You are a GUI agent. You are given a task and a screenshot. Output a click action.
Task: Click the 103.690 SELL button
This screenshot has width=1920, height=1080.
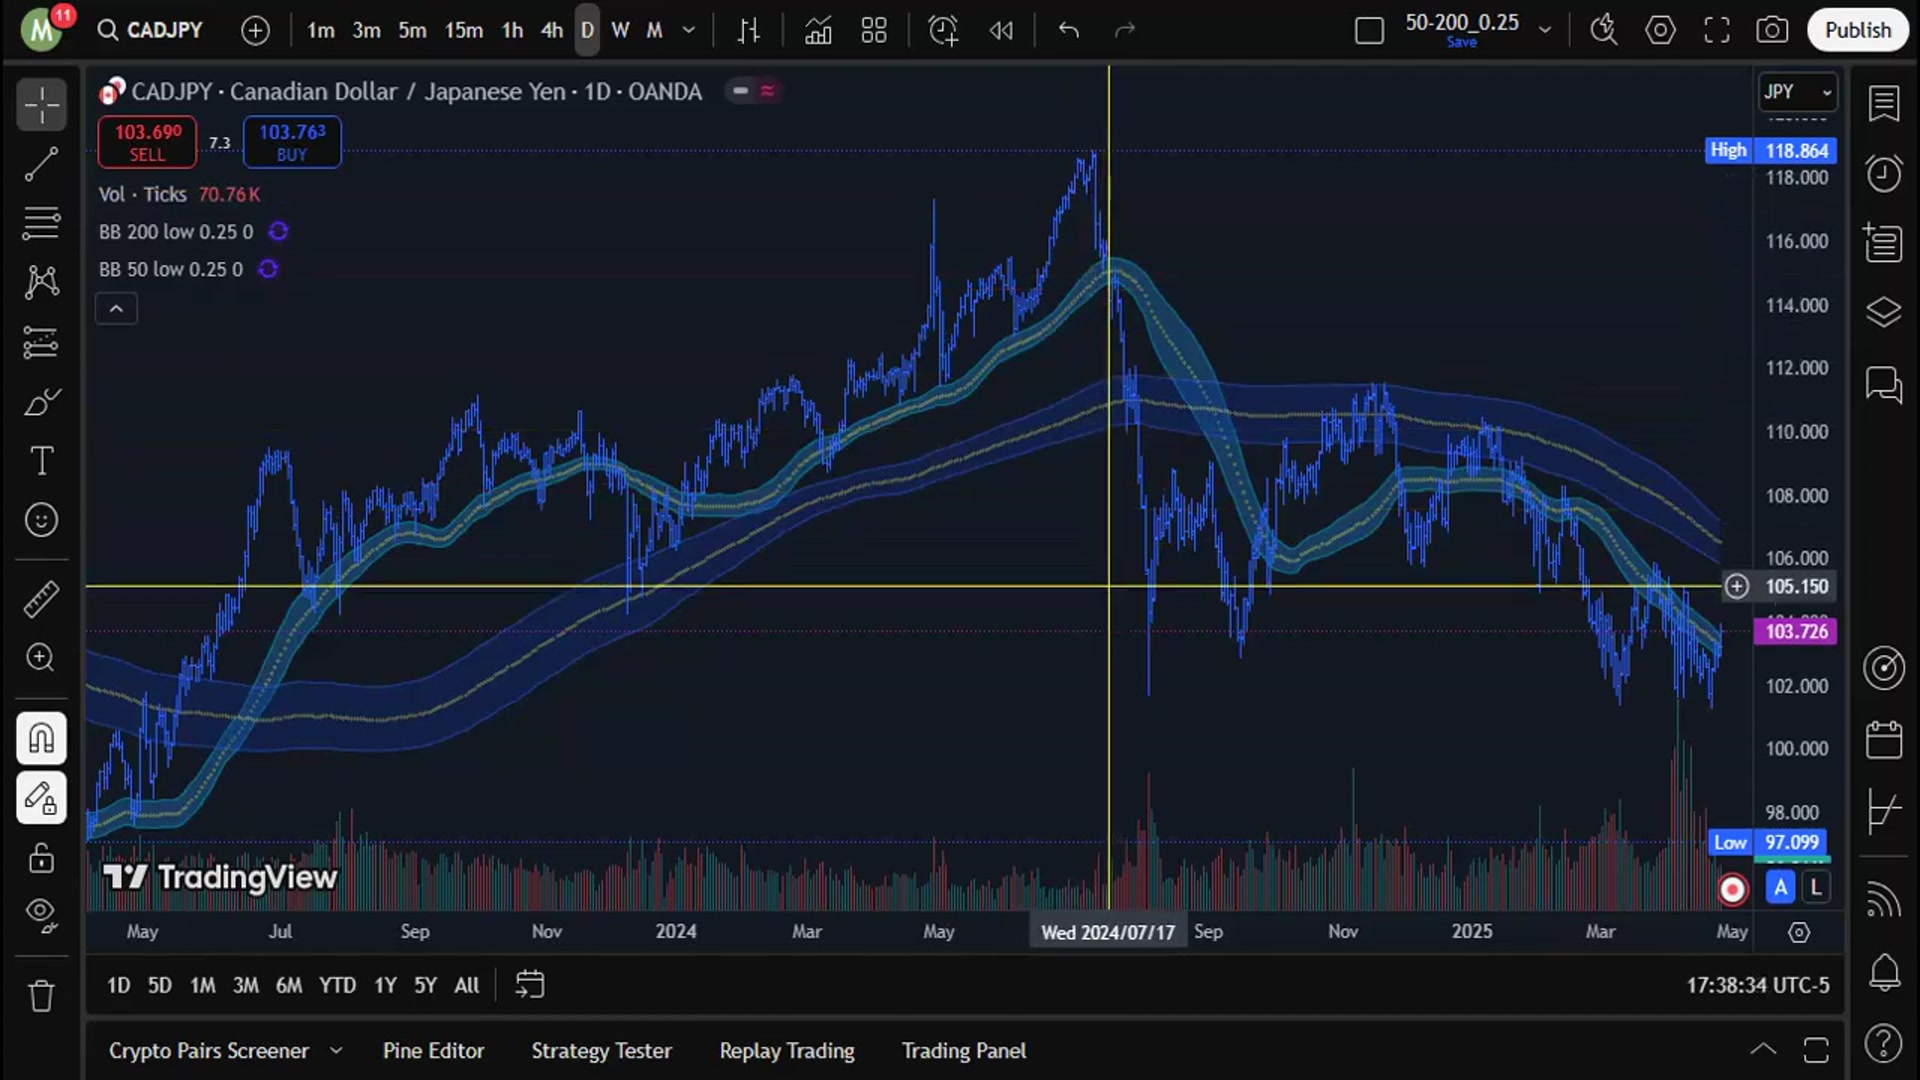coord(146,141)
